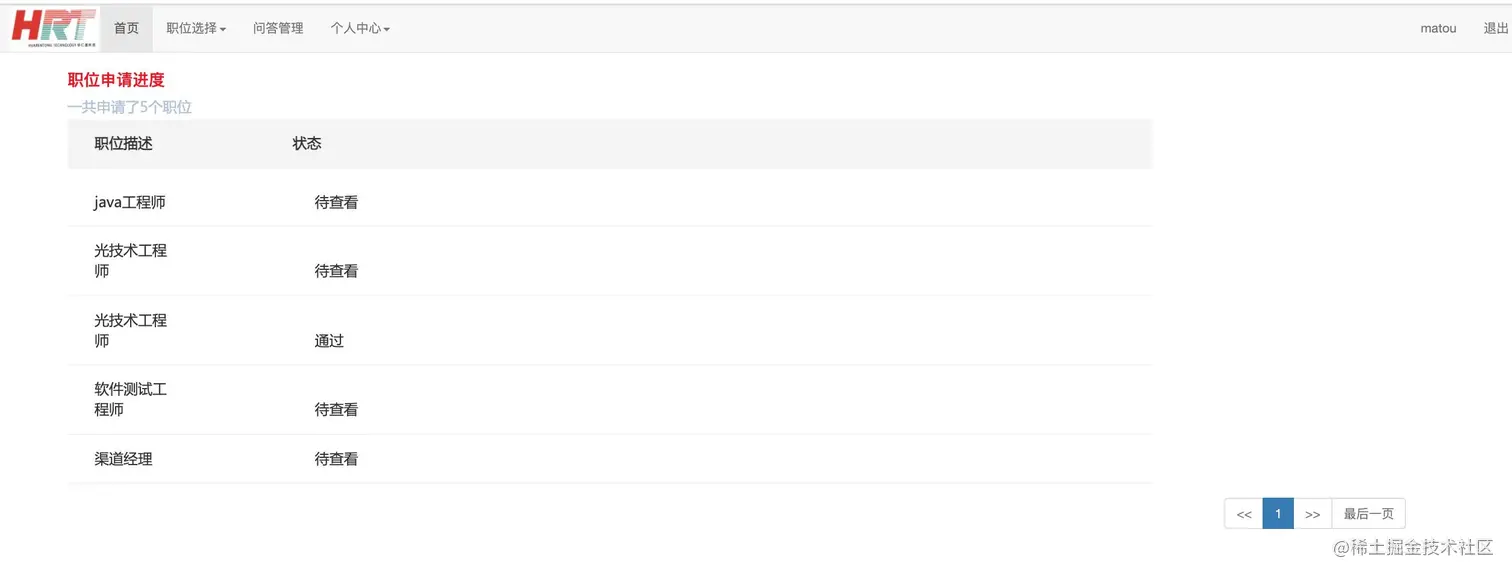Expand the 个人中心 dropdown menu
Screen dimensions: 1512x576
point(360,28)
